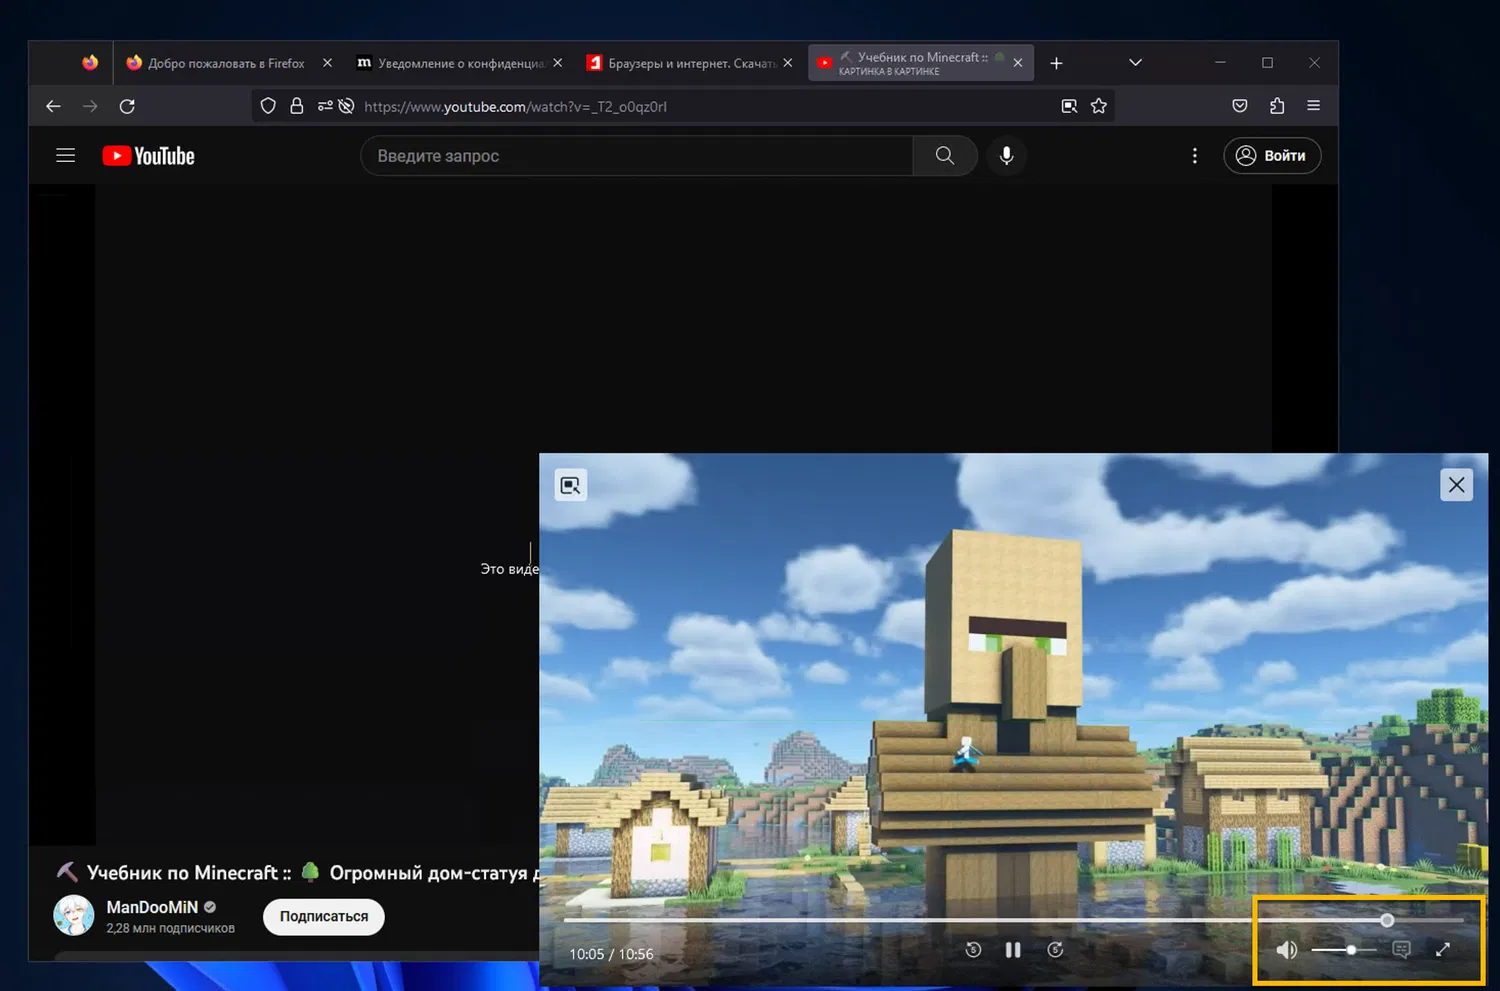
Task: Save page to Pocket
Action: click(1240, 106)
